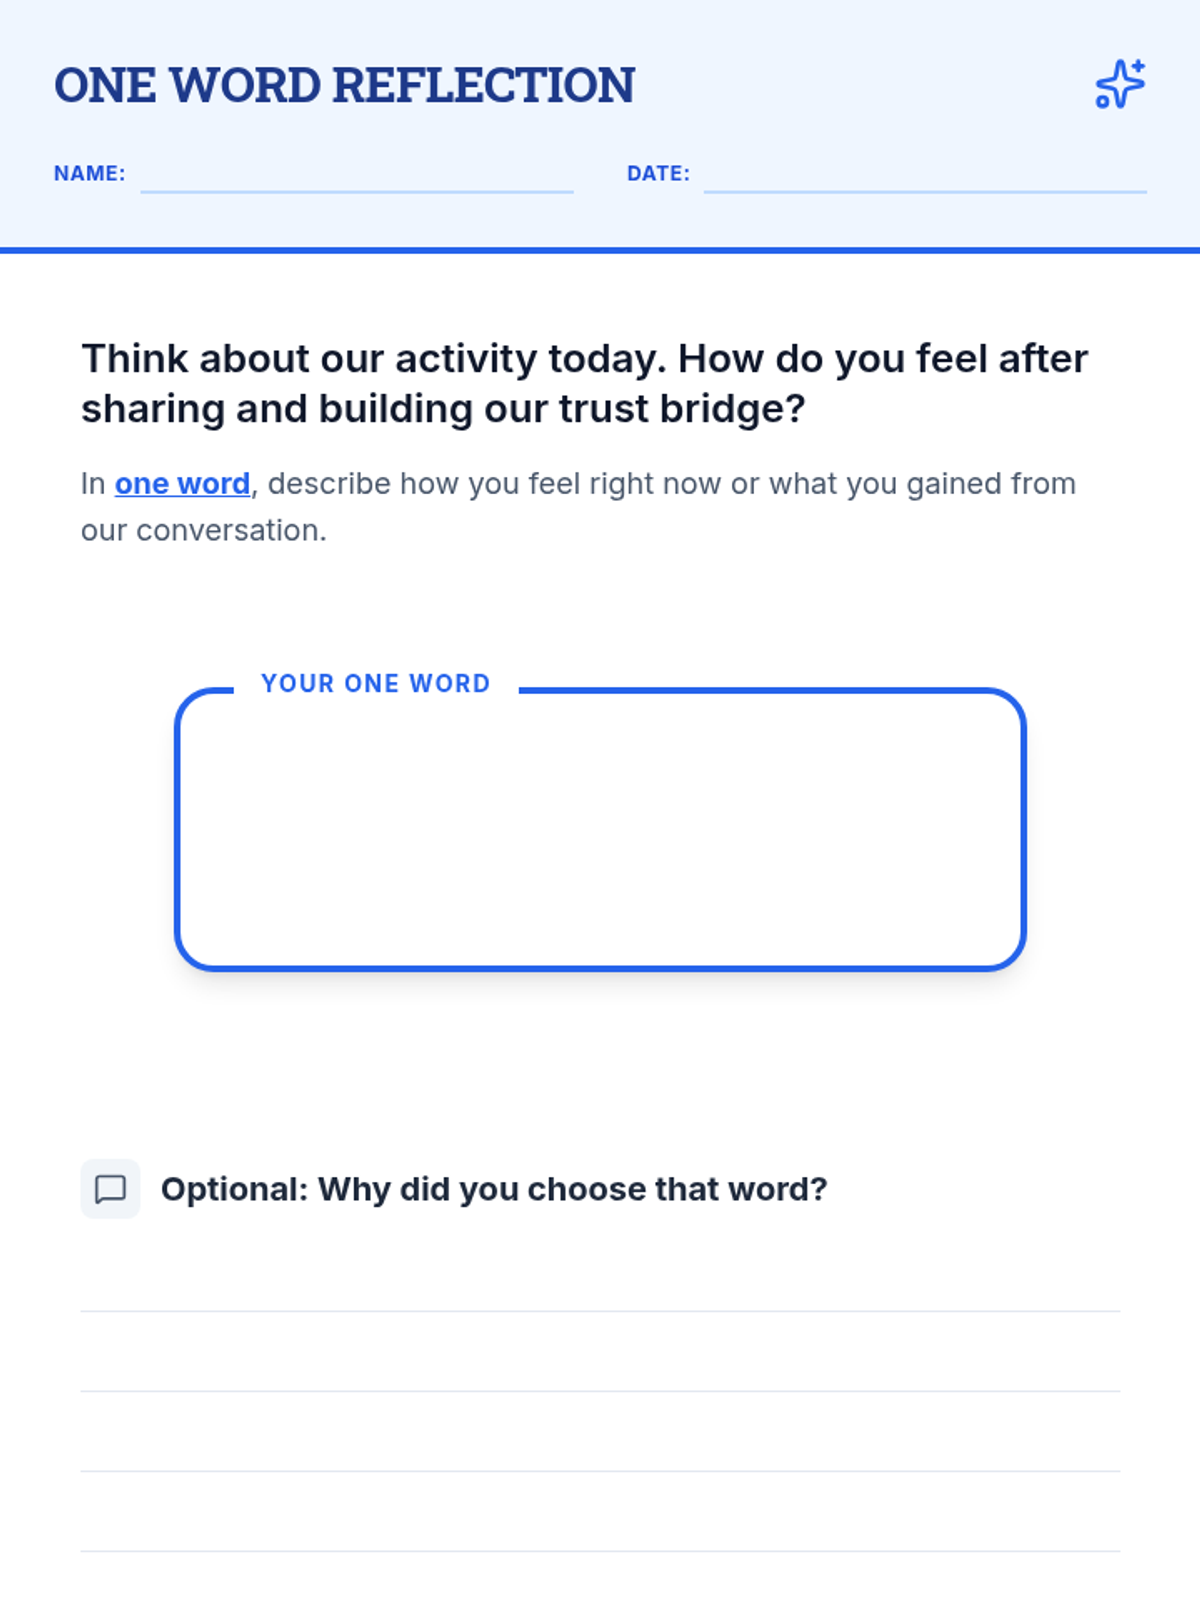Click the phrase "describe how you feel right now"
1200x1600 pixels.
point(494,484)
